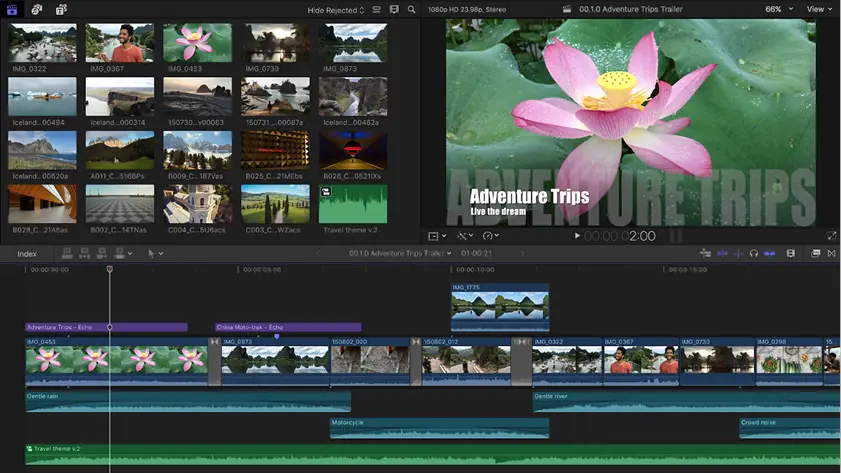
Task: Select the IMG_0322 browser thumbnail
Action: pyautogui.click(x=42, y=43)
